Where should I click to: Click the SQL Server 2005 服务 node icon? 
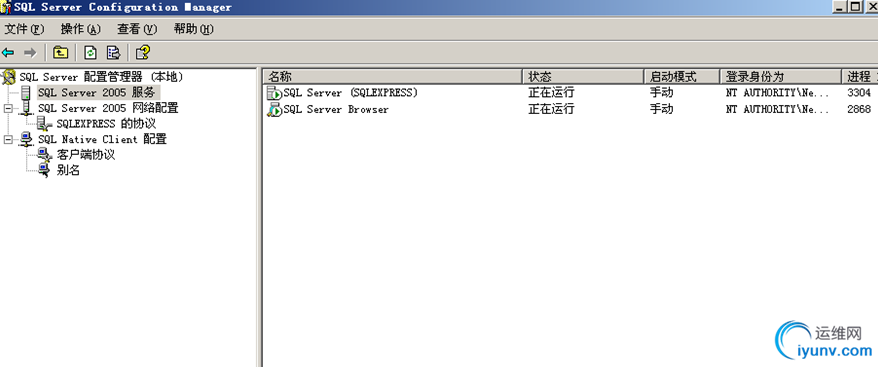26,92
